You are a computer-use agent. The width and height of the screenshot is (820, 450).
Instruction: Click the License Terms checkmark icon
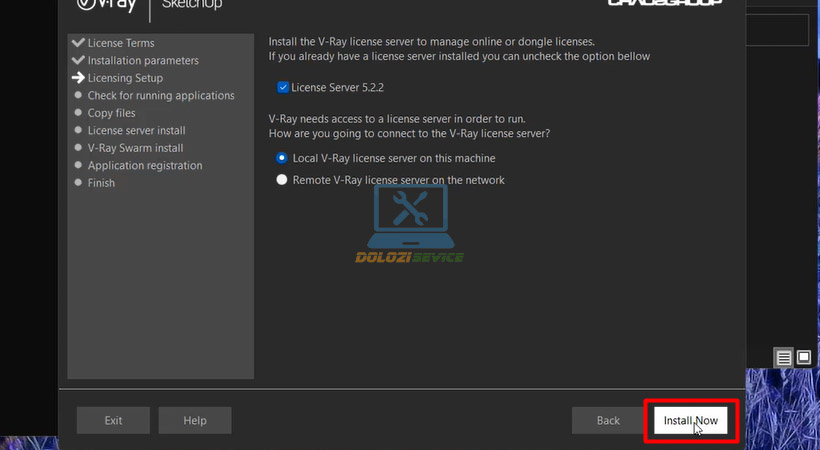[78, 43]
